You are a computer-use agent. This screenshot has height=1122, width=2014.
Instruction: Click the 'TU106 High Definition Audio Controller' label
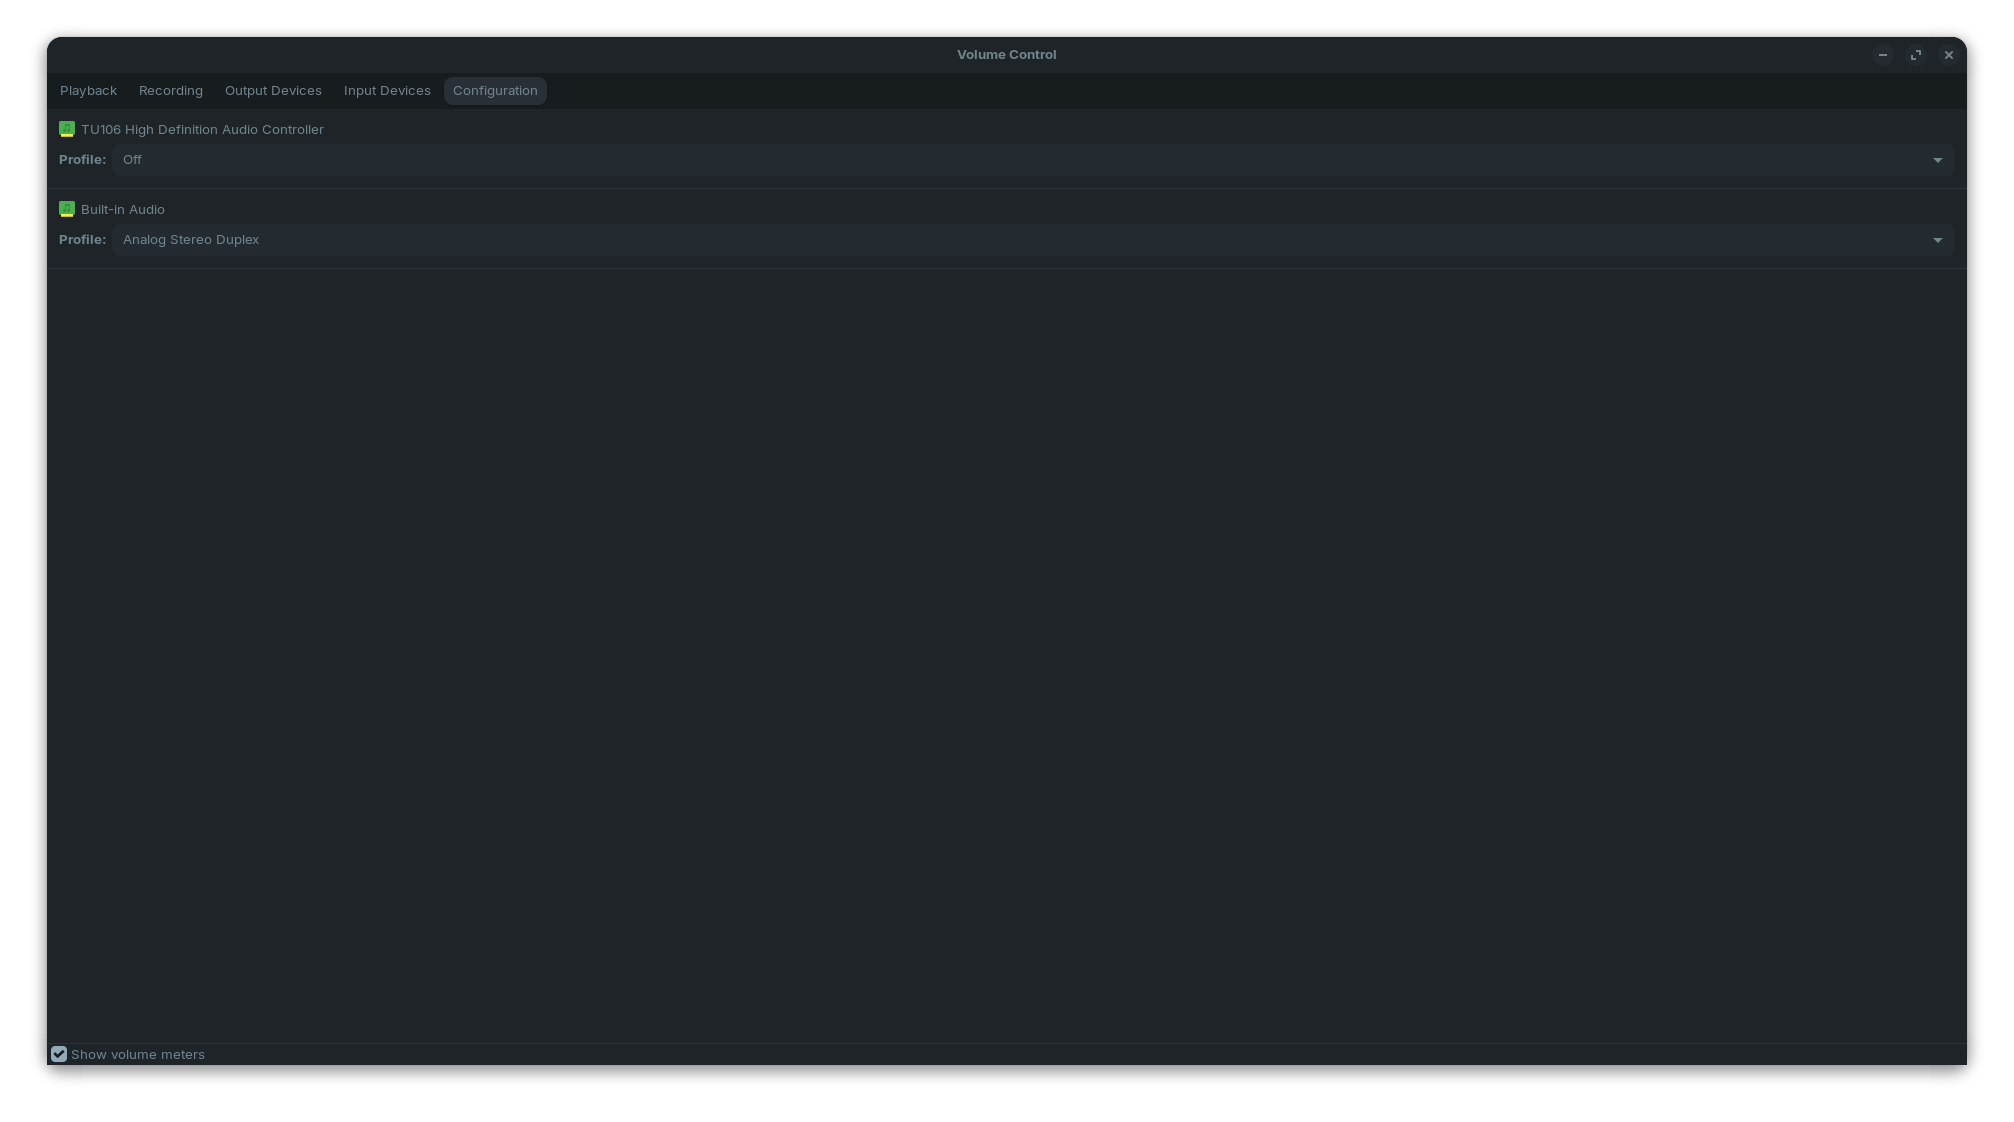202,129
